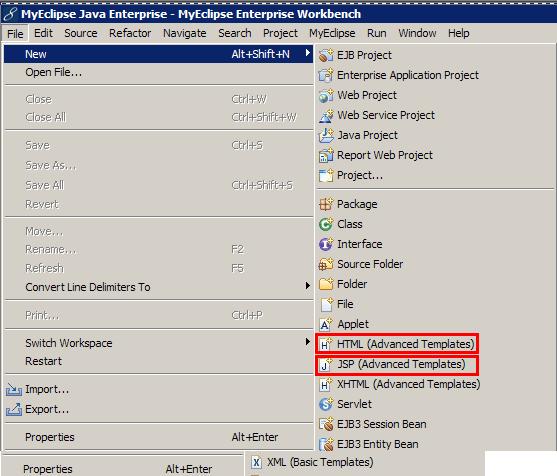Viewport: 557px width, 476px height.
Task: Click the XML Basic Templates icon
Action: [256, 462]
